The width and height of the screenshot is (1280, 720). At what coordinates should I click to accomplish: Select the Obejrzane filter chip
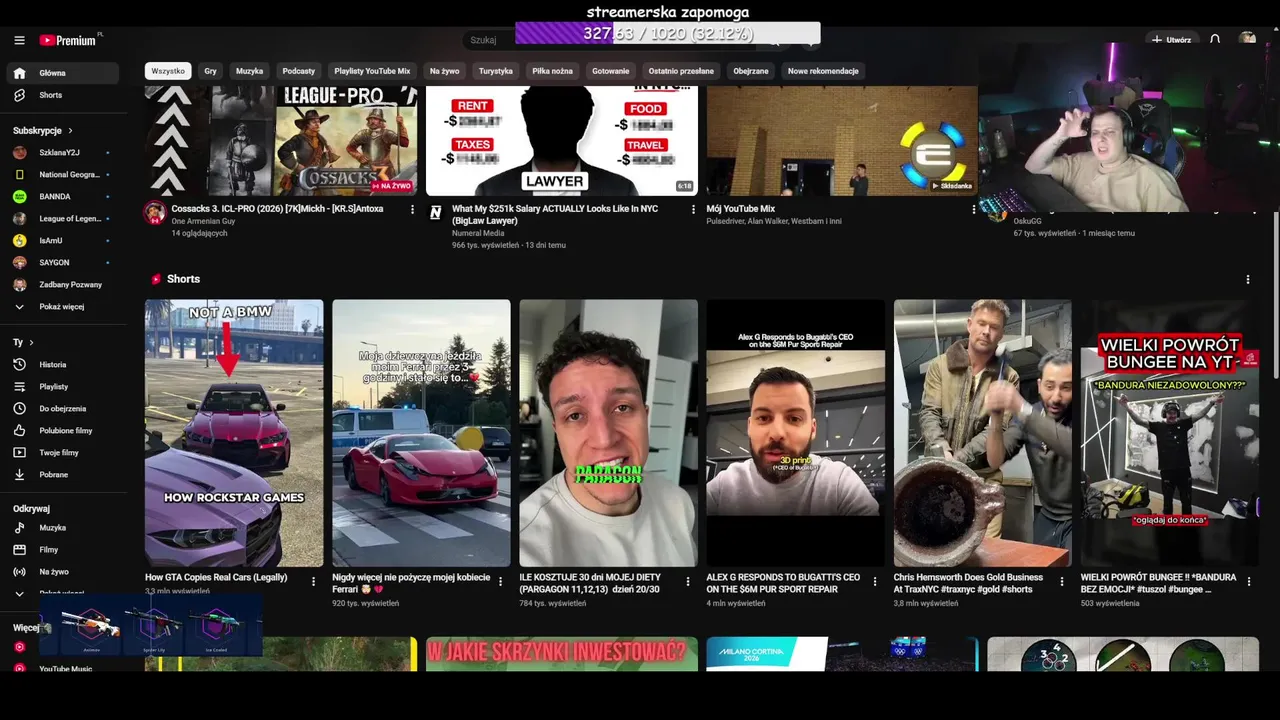(751, 71)
